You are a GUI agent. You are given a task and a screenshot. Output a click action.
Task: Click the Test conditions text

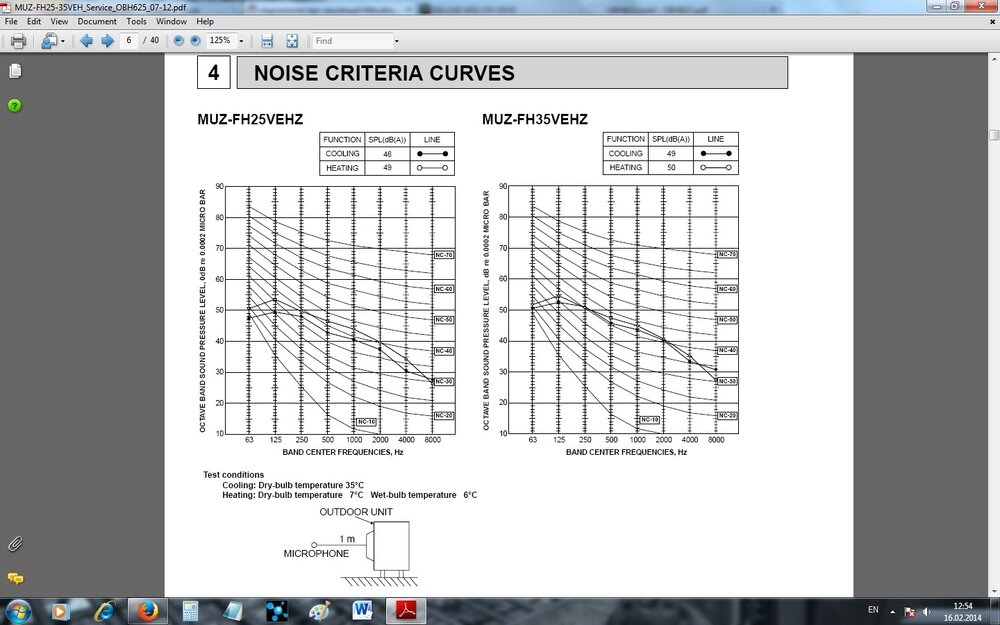pyautogui.click(x=233, y=474)
